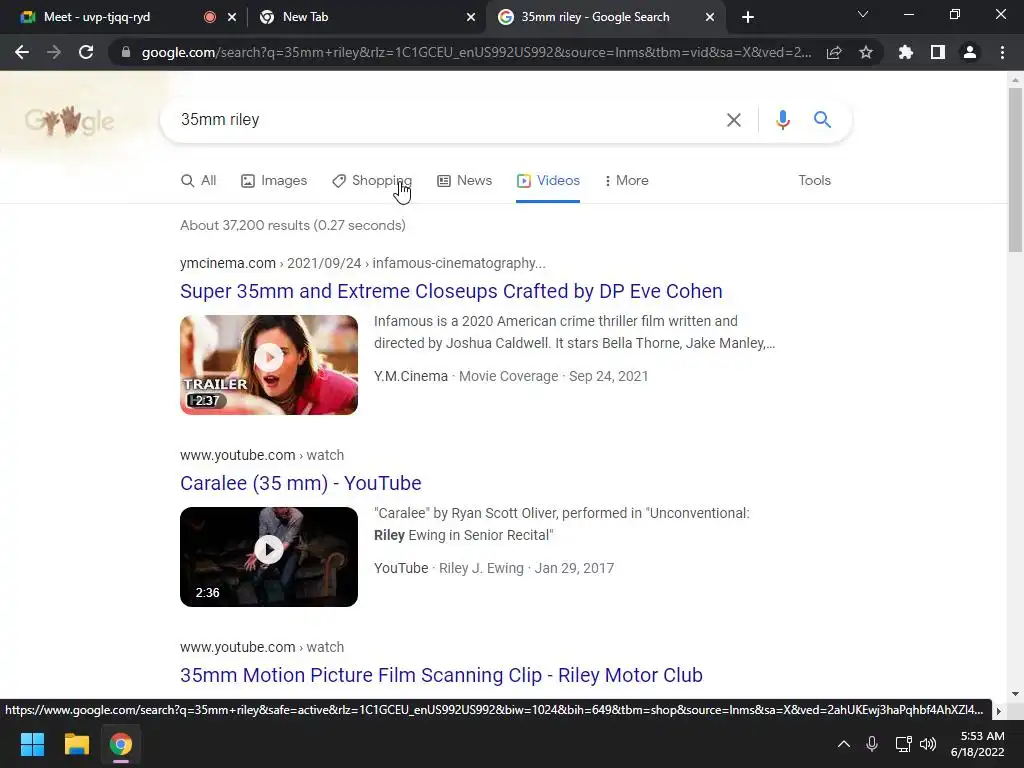
Task: Click into the search box containing 35mm riley
Action: [444, 120]
